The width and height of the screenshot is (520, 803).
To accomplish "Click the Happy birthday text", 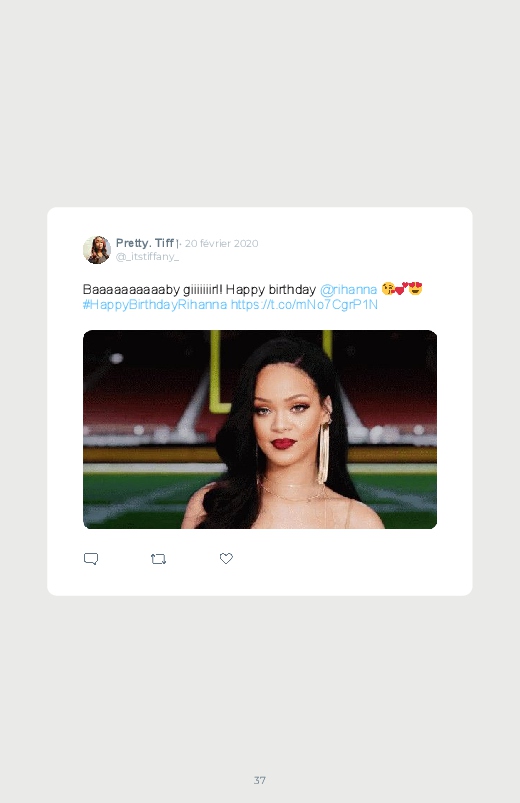I will click(x=271, y=289).
